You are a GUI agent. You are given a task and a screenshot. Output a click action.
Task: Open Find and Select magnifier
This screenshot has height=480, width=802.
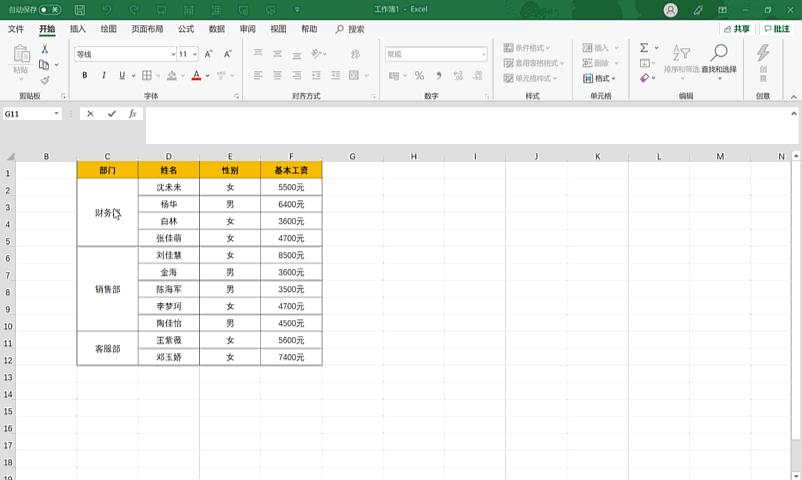[718, 59]
